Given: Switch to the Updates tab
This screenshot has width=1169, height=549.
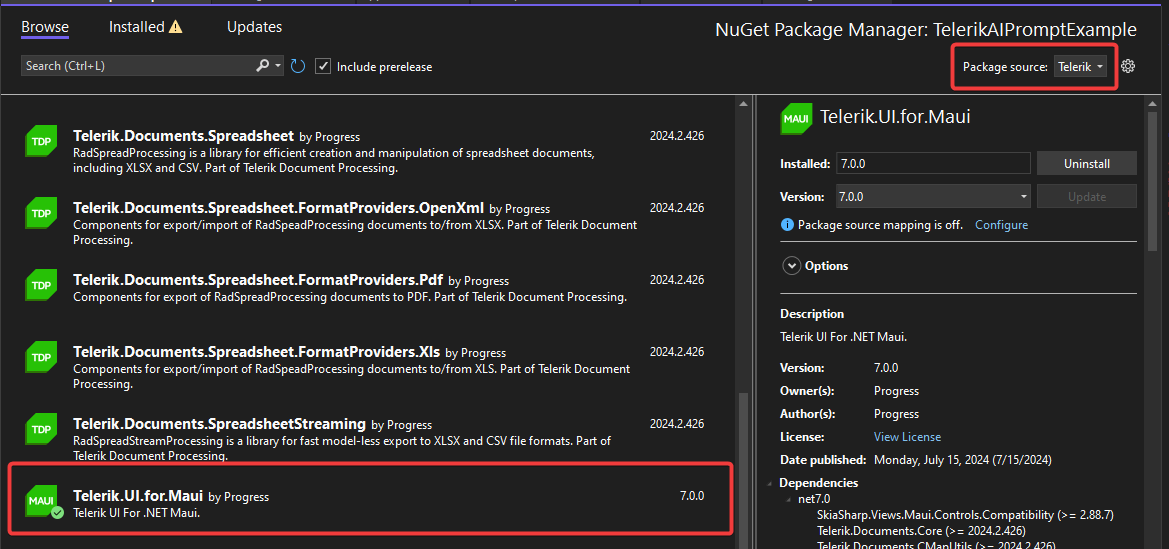Looking at the screenshot, I should [254, 27].
